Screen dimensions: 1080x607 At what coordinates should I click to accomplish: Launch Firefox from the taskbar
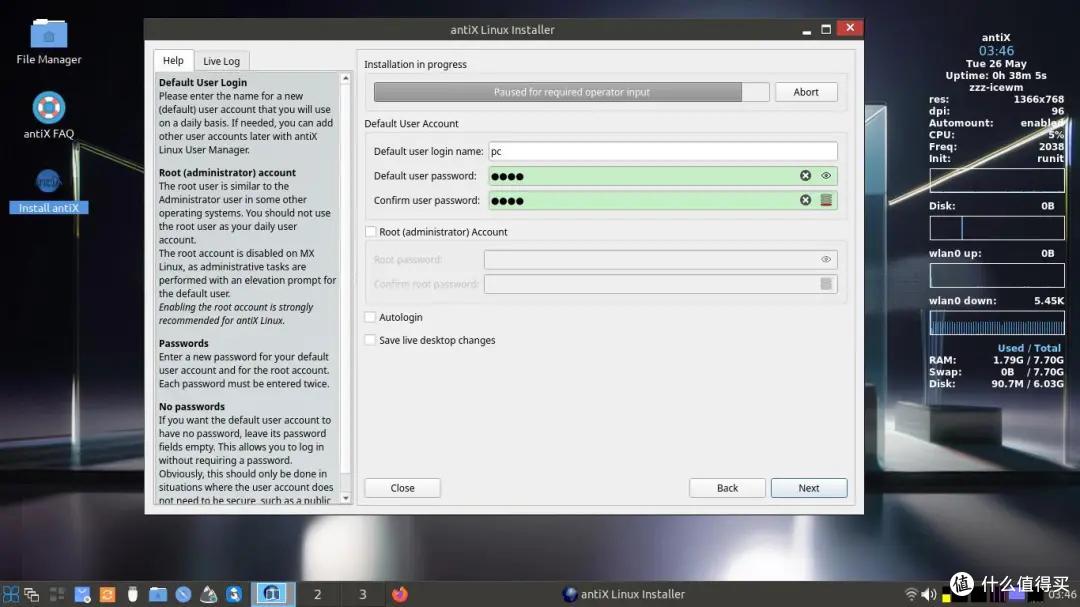[399, 594]
